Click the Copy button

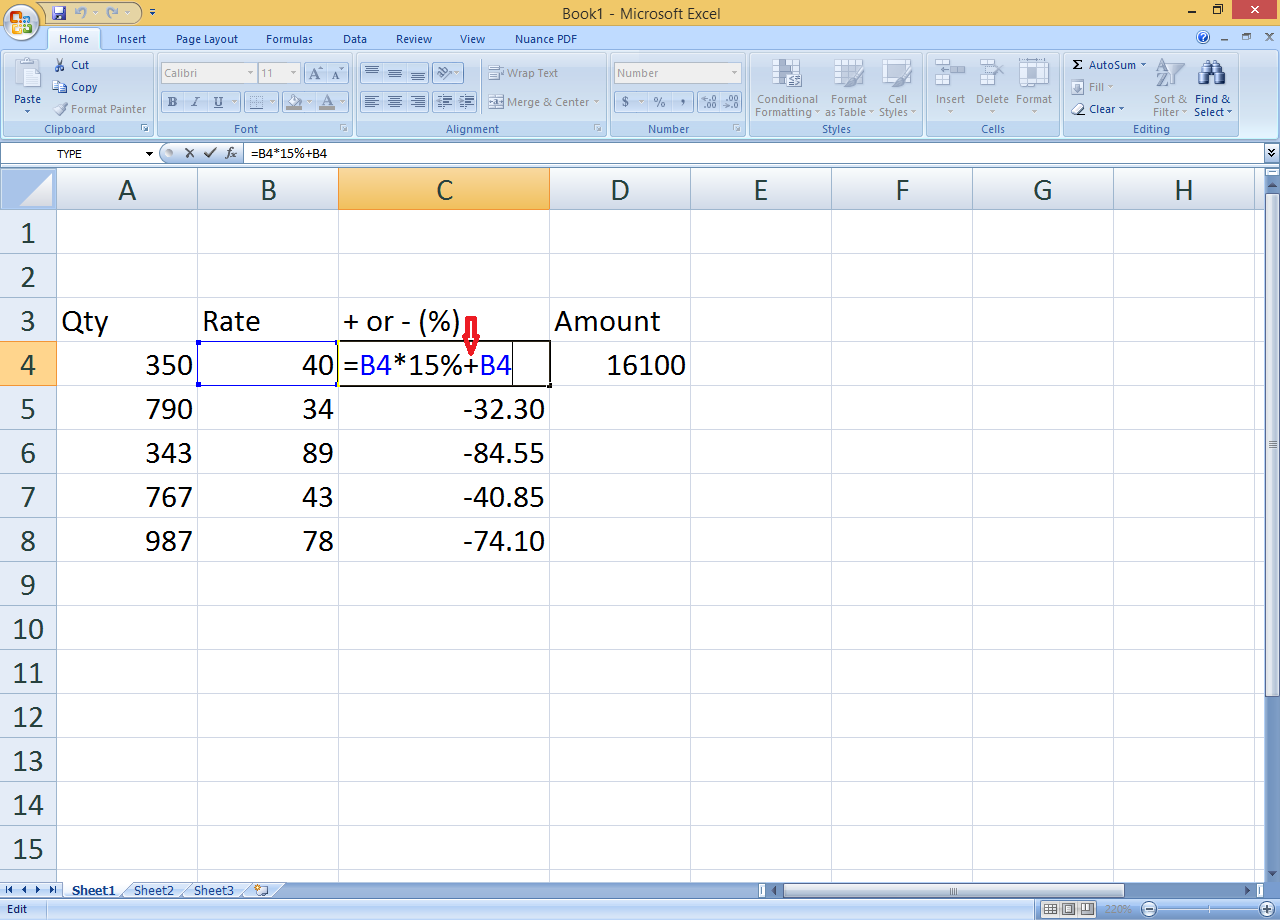[76, 87]
